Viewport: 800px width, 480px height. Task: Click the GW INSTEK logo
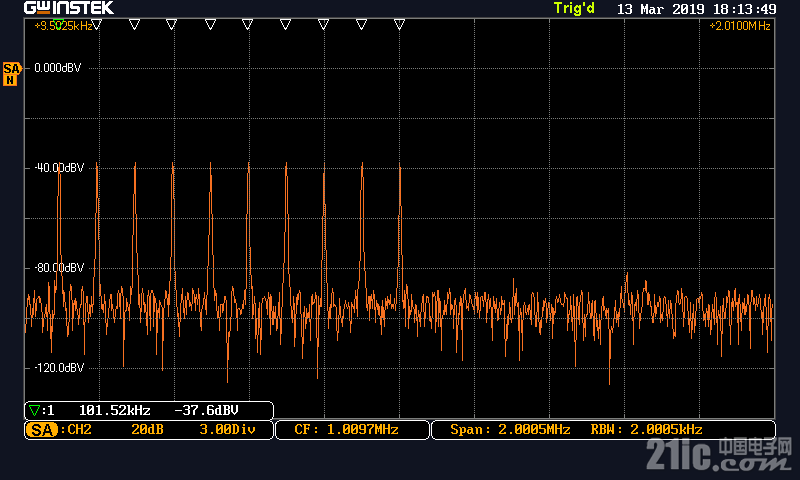69,8
